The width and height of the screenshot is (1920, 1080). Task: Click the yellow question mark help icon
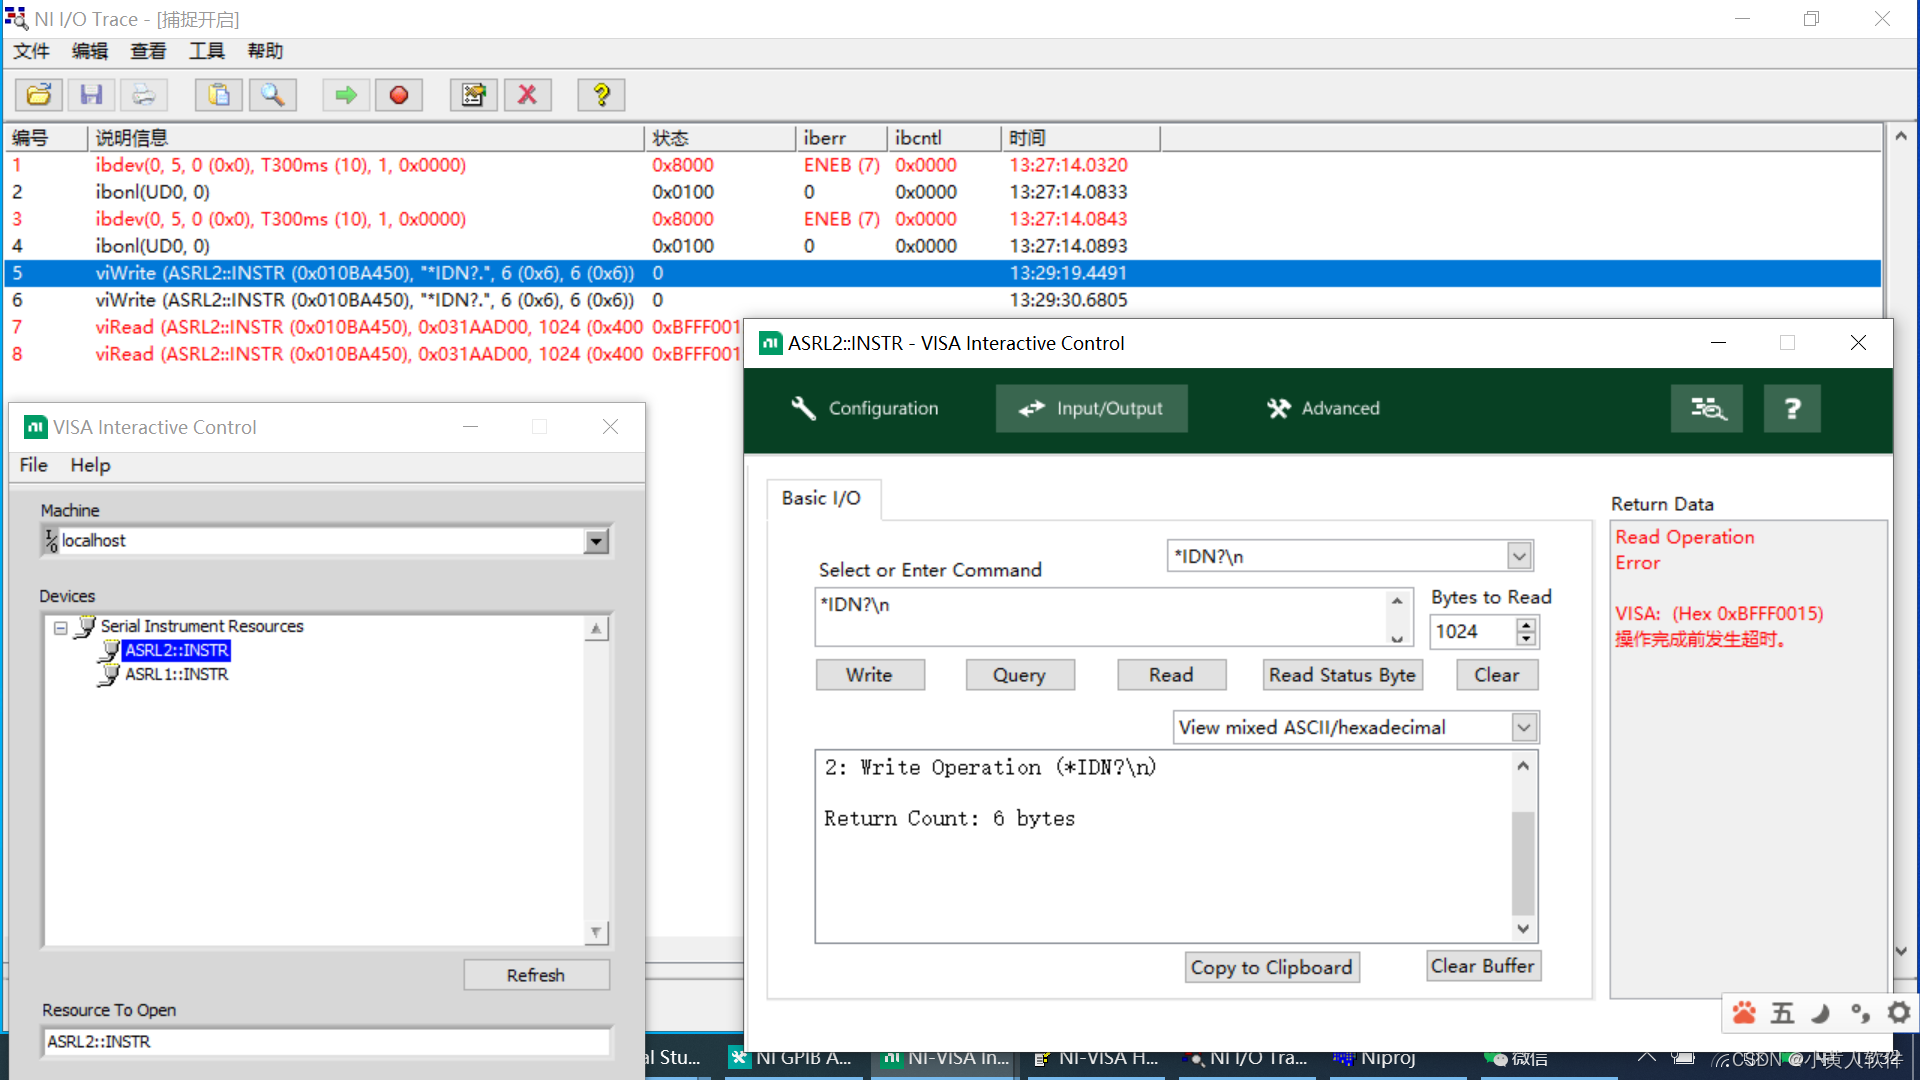point(601,95)
